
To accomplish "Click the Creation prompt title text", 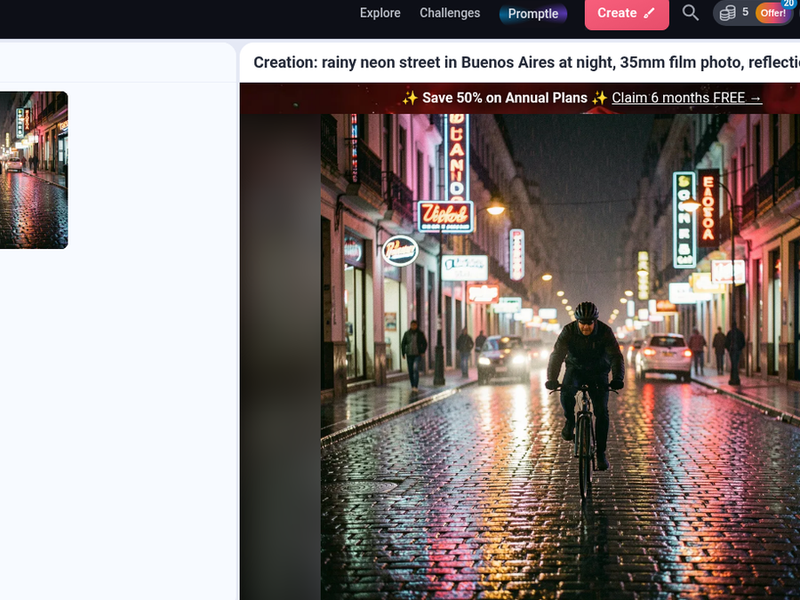I will click(x=526, y=62).
